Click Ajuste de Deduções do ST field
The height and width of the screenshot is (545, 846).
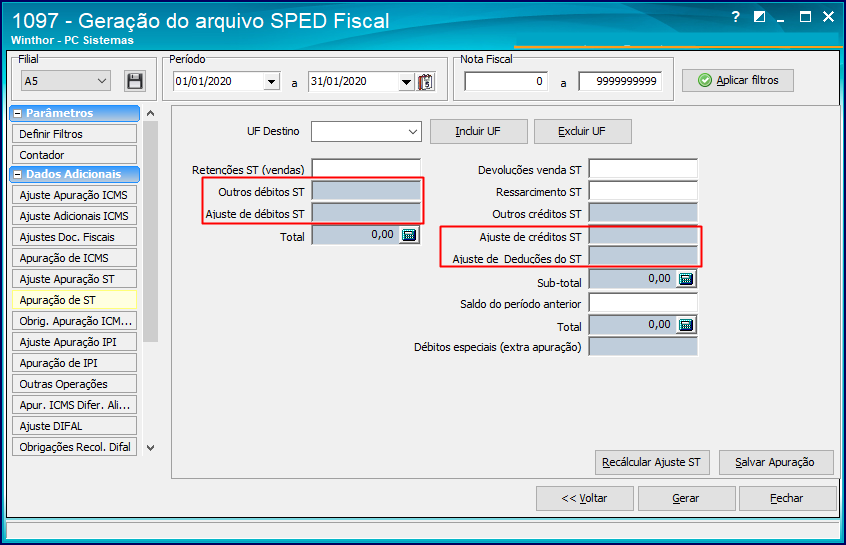click(x=643, y=256)
